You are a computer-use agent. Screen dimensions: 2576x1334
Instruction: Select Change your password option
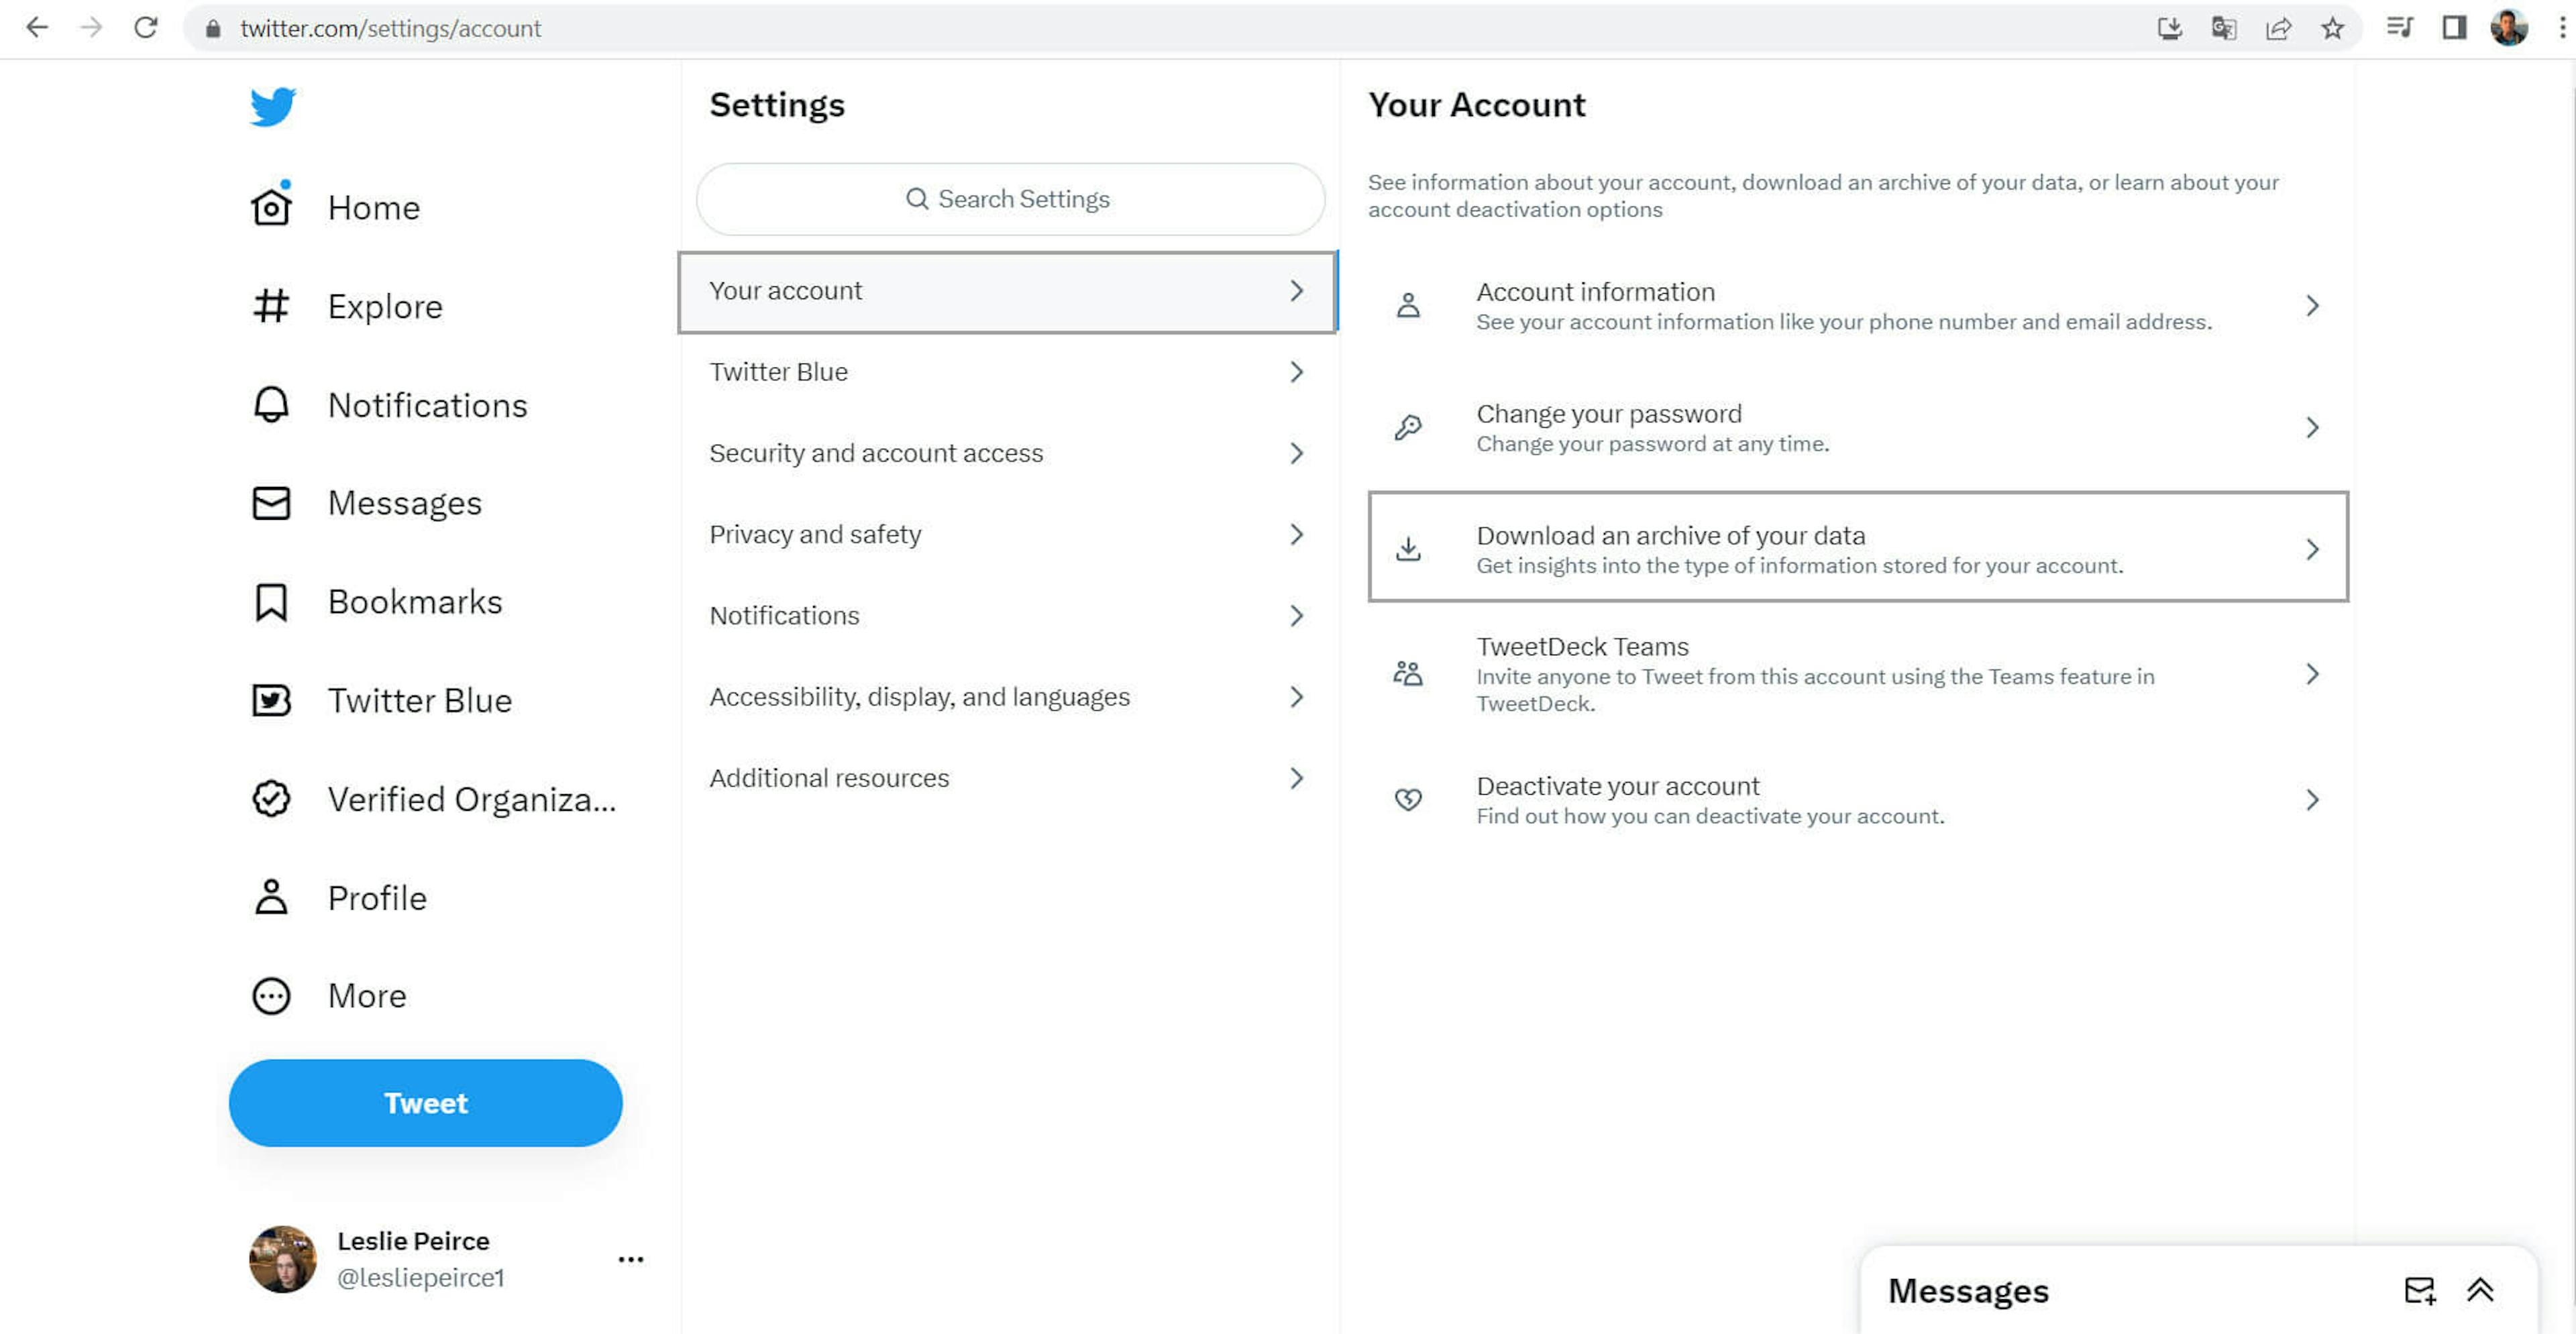point(1858,427)
